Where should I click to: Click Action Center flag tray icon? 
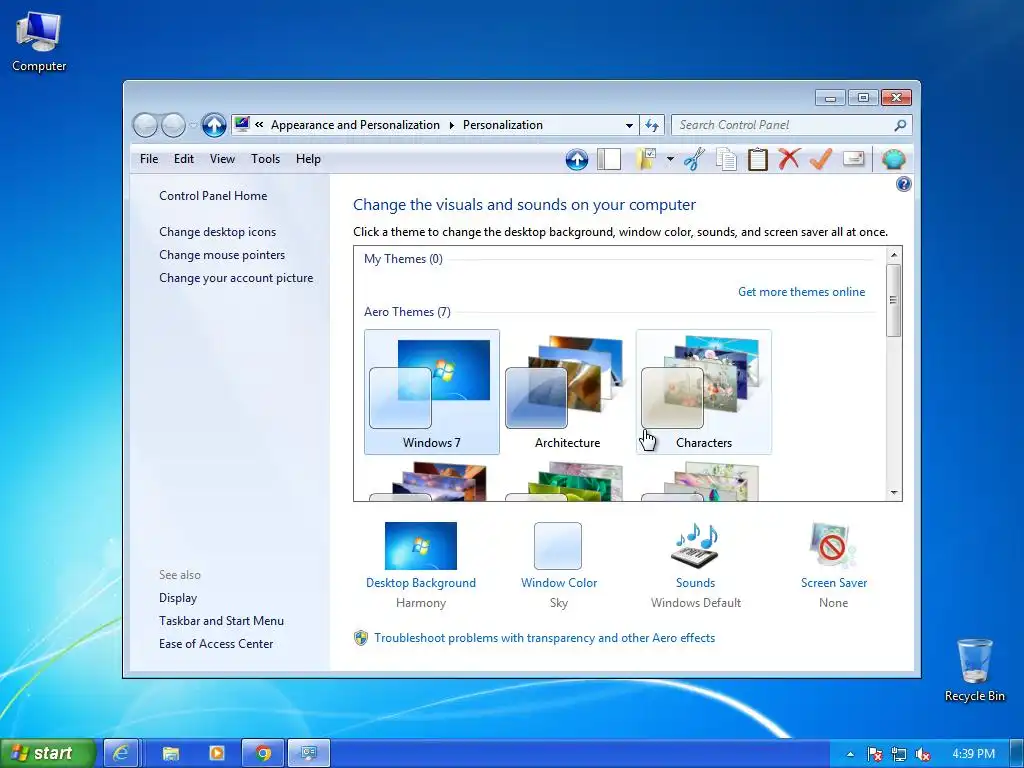coord(874,754)
